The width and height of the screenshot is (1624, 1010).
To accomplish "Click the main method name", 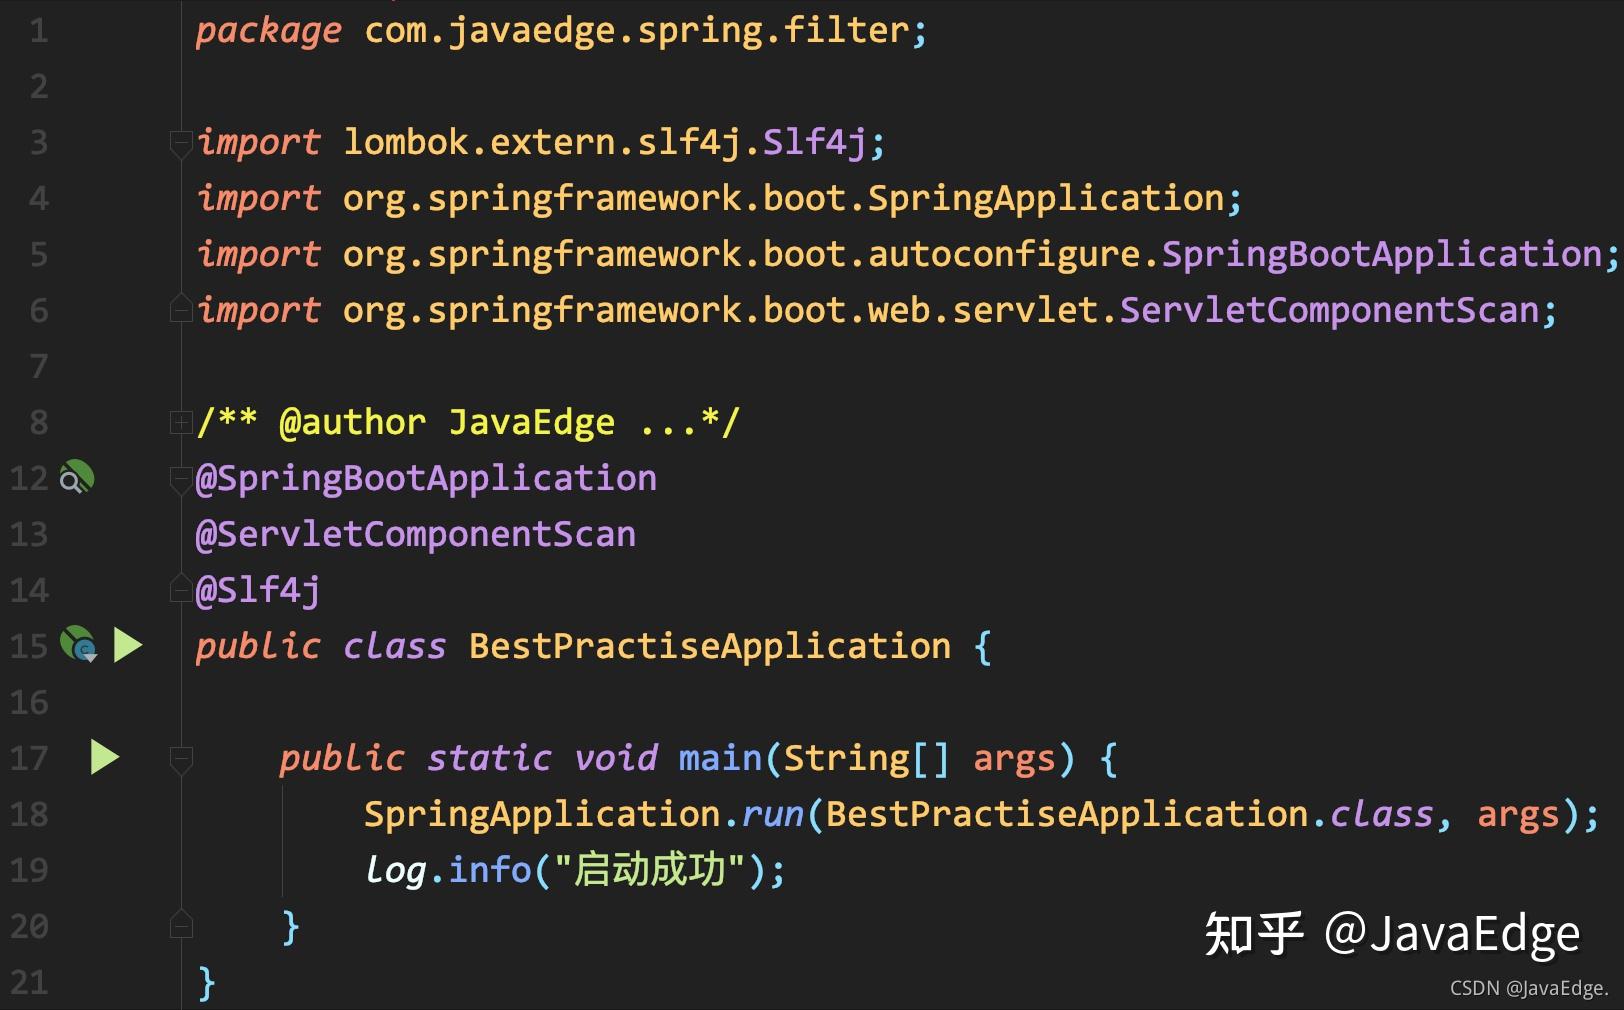I will tap(720, 759).
